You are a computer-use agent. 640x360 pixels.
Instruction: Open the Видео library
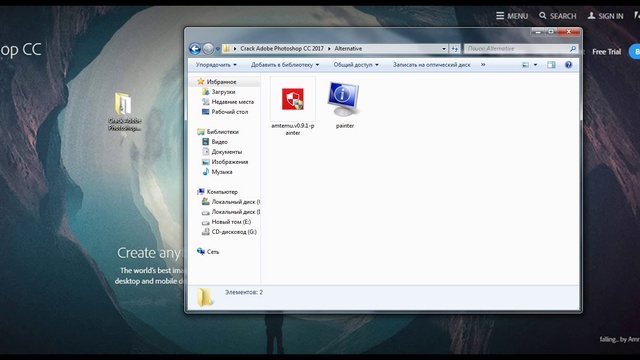(219, 142)
